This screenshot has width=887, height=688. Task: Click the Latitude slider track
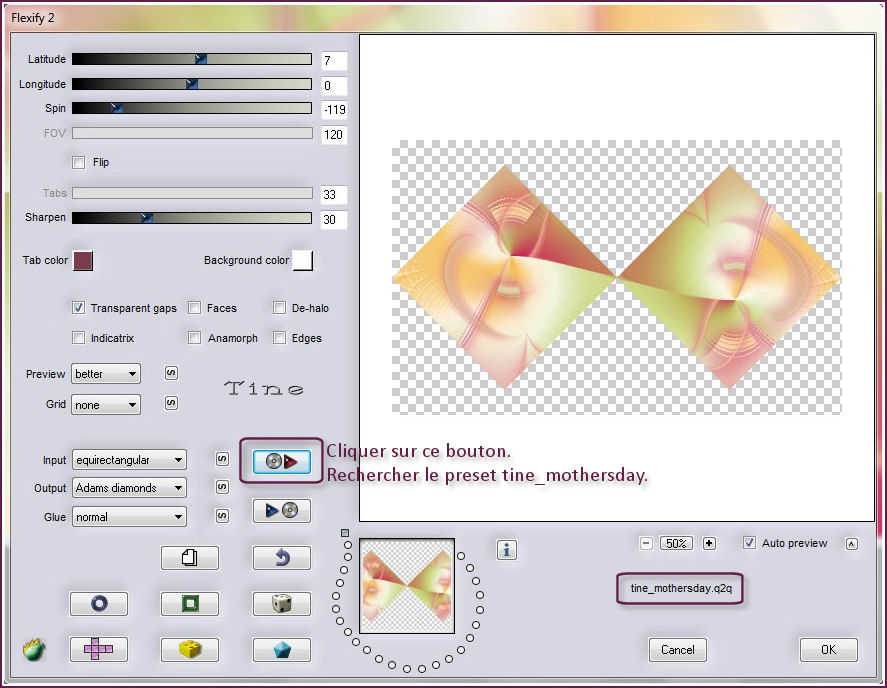(x=192, y=59)
